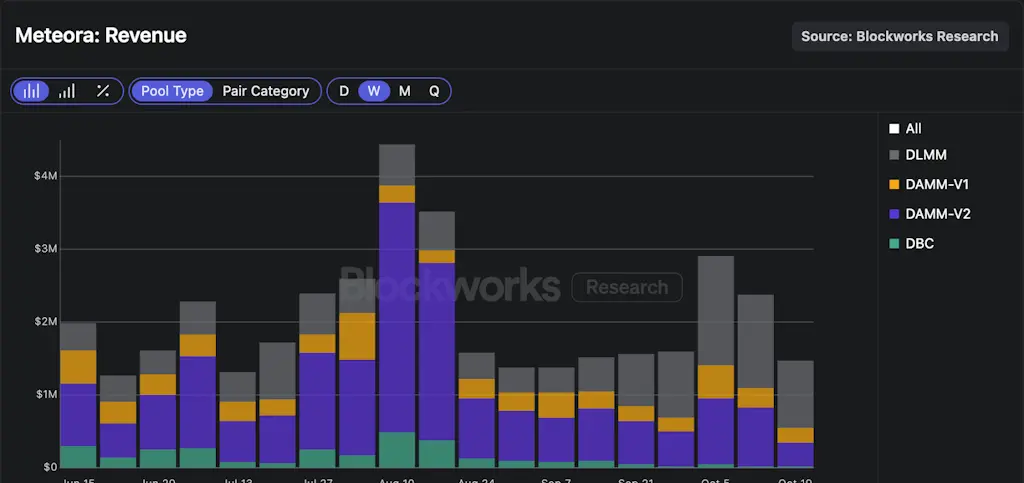Toggle the DBC series label
This screenshot has height=483, width=1024.
[x=919, y=243]
